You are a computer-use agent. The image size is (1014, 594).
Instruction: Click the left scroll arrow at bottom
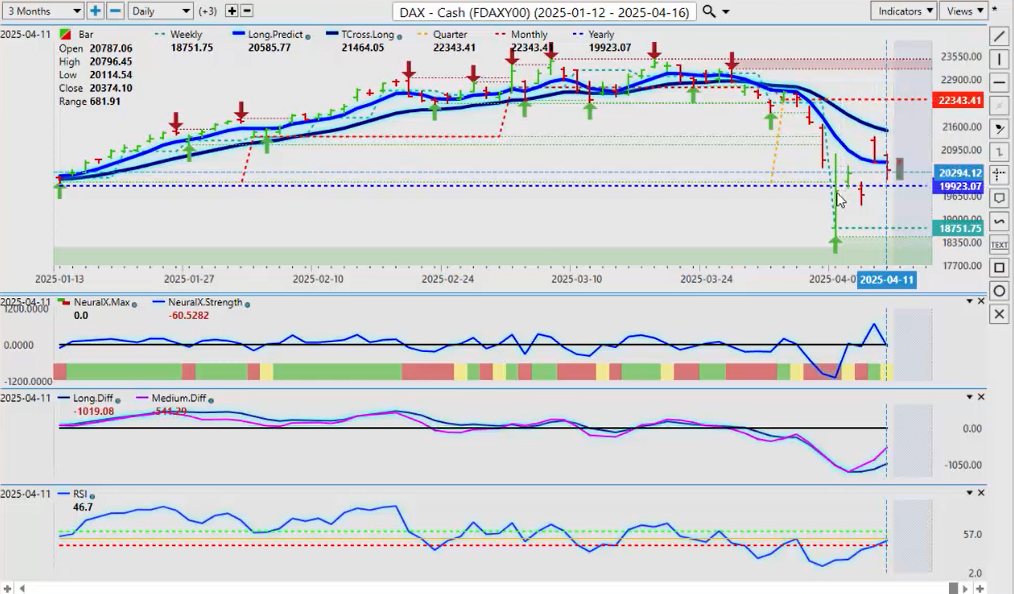coord(23,588)
